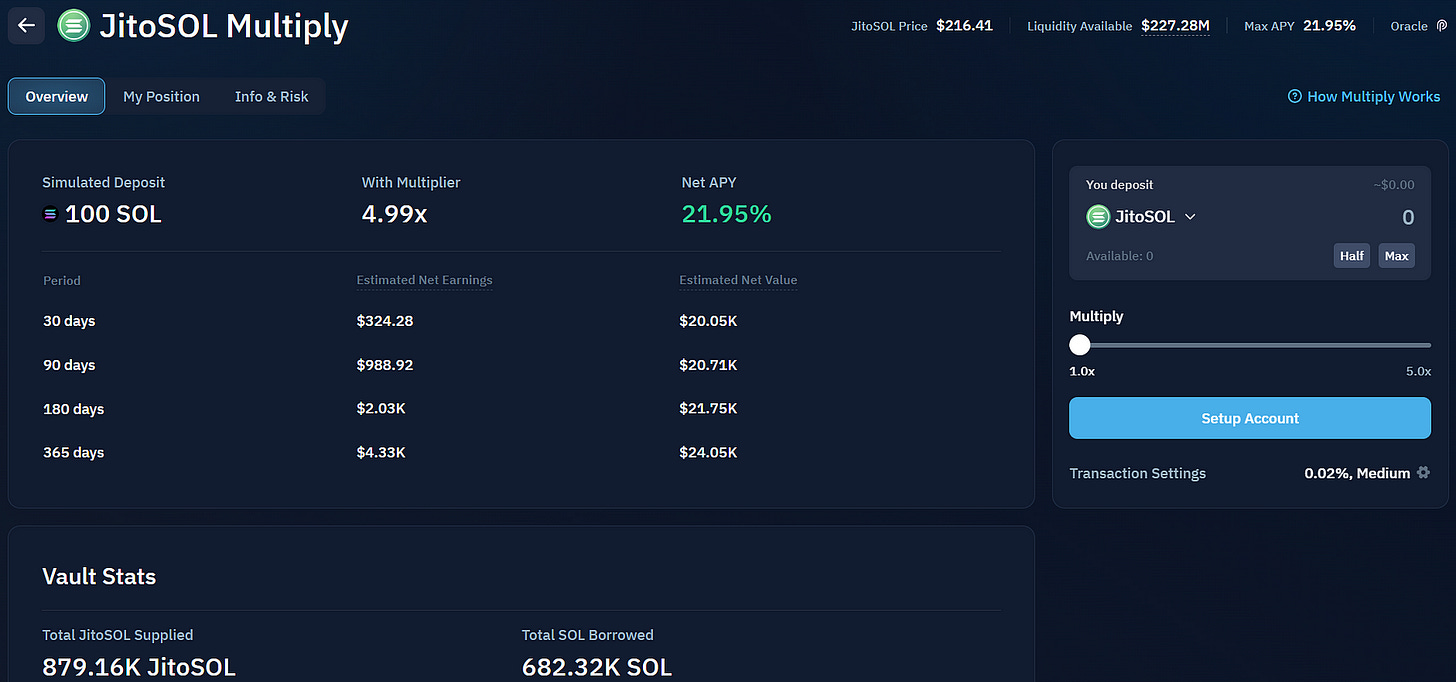Click the 0.02%, Medium transaction setting

click(x=1357, y=473)
